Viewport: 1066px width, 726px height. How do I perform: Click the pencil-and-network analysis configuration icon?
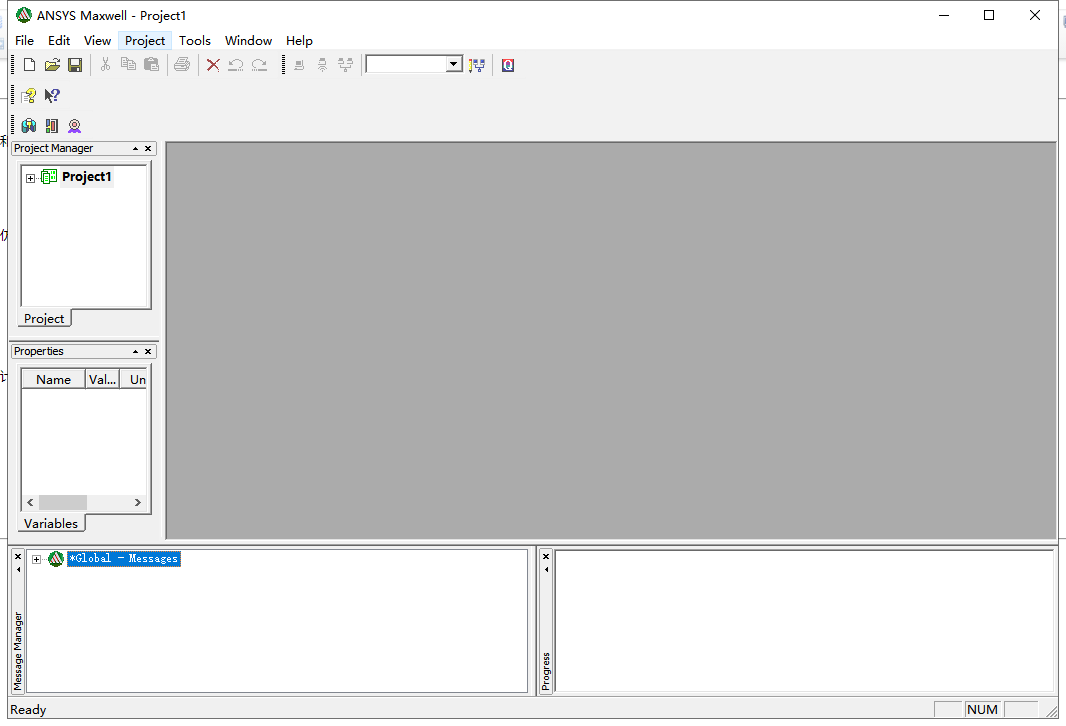(x=476, y=64)
